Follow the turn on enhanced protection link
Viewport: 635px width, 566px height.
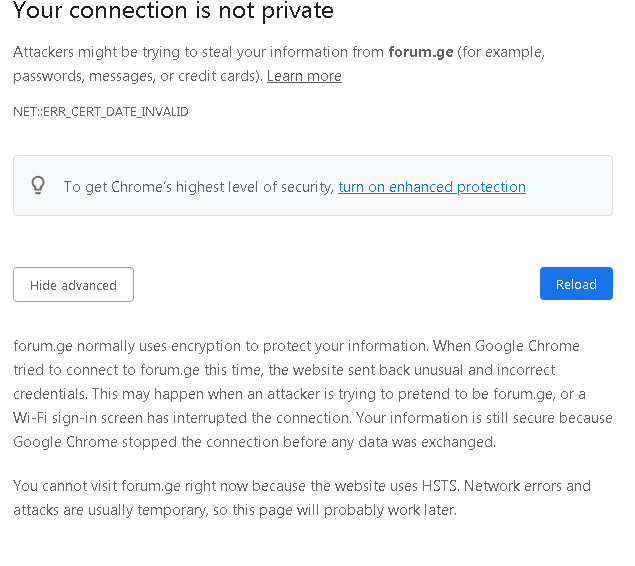432,187
